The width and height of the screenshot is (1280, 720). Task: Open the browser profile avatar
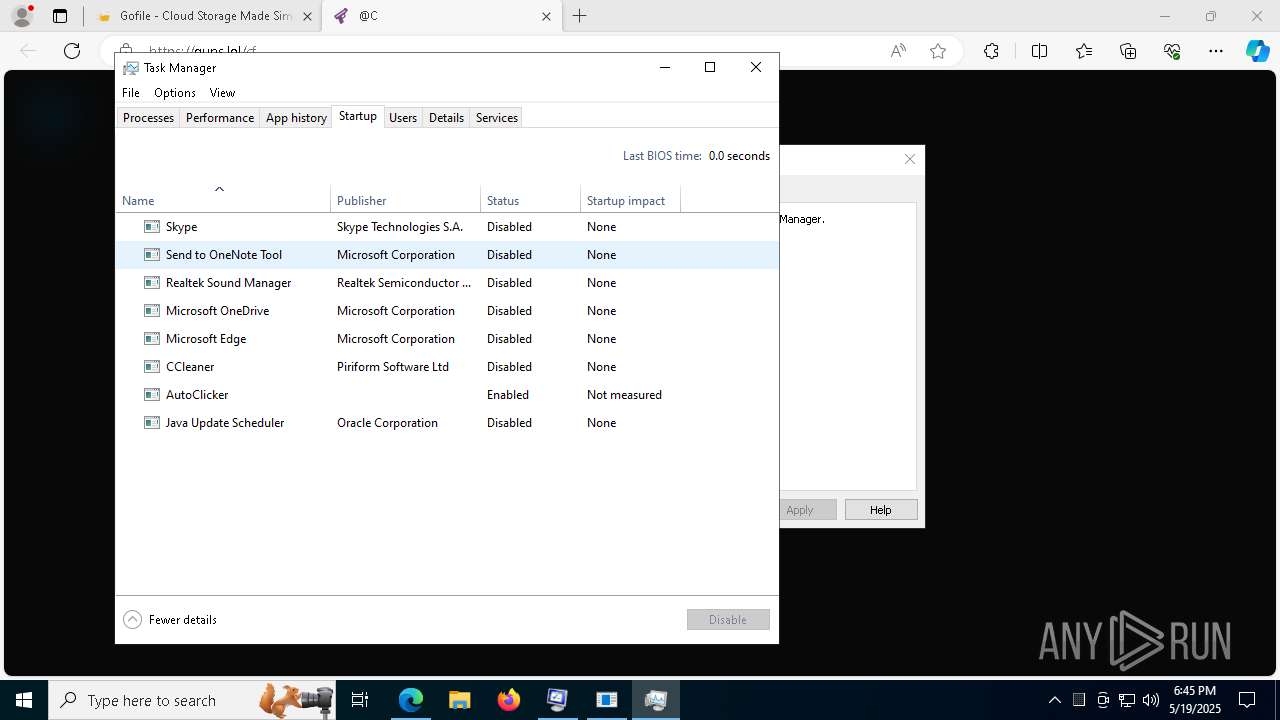[x=21, y=16]
